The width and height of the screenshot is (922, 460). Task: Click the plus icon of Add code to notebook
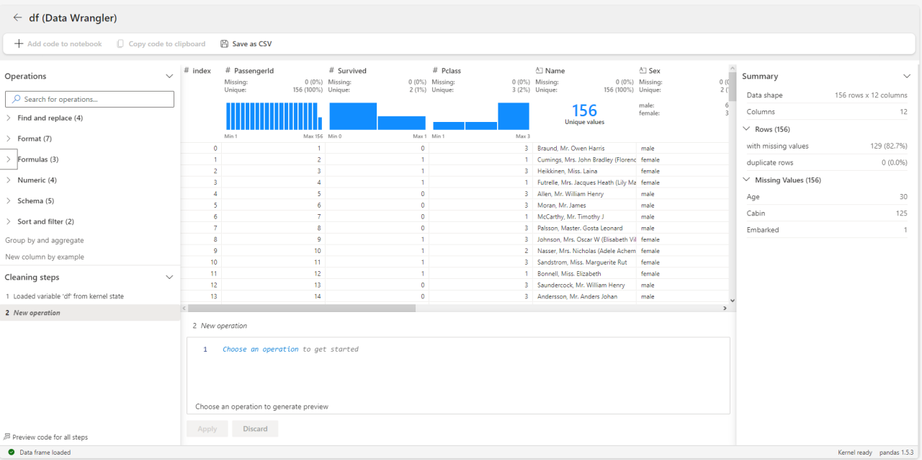coord(19,44)
